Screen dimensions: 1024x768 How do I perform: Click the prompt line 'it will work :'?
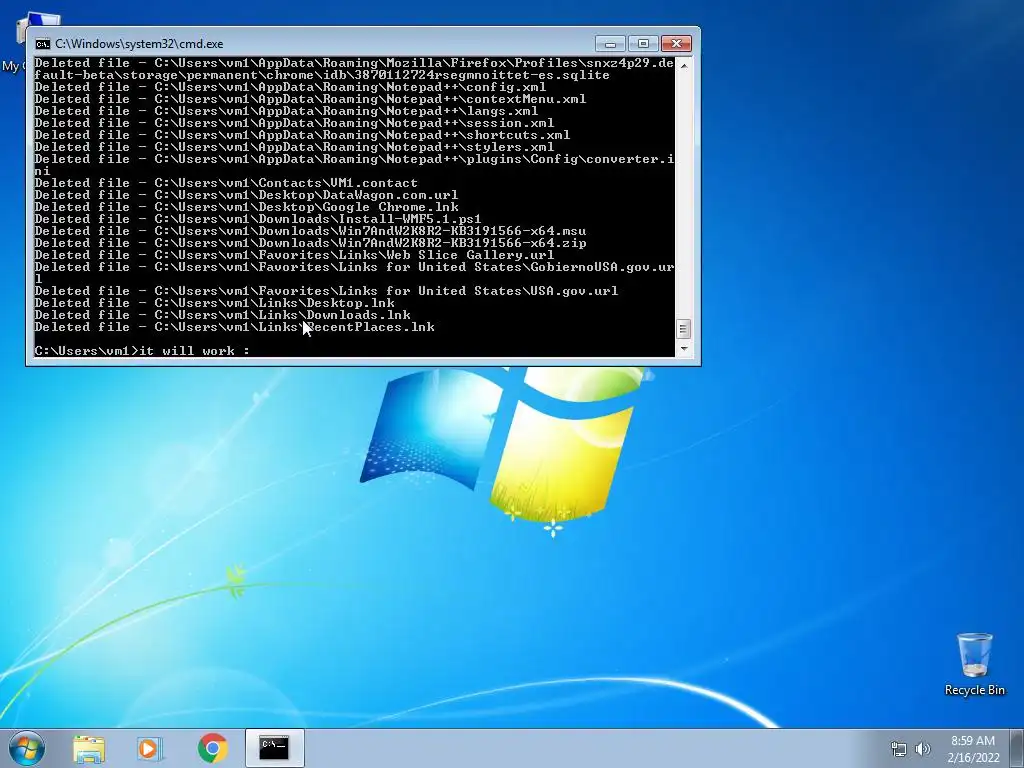(142, 351)
